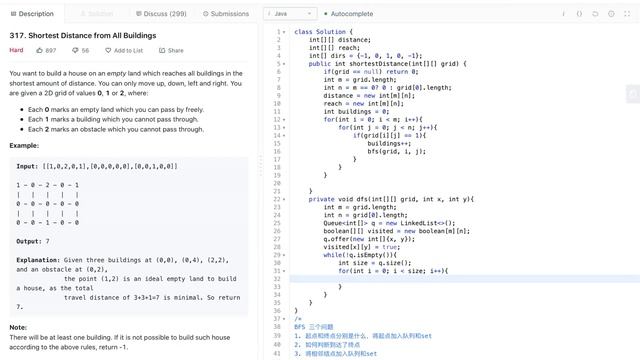
Task: Open the Discuss (299) tab
Action: pos(161,14)
